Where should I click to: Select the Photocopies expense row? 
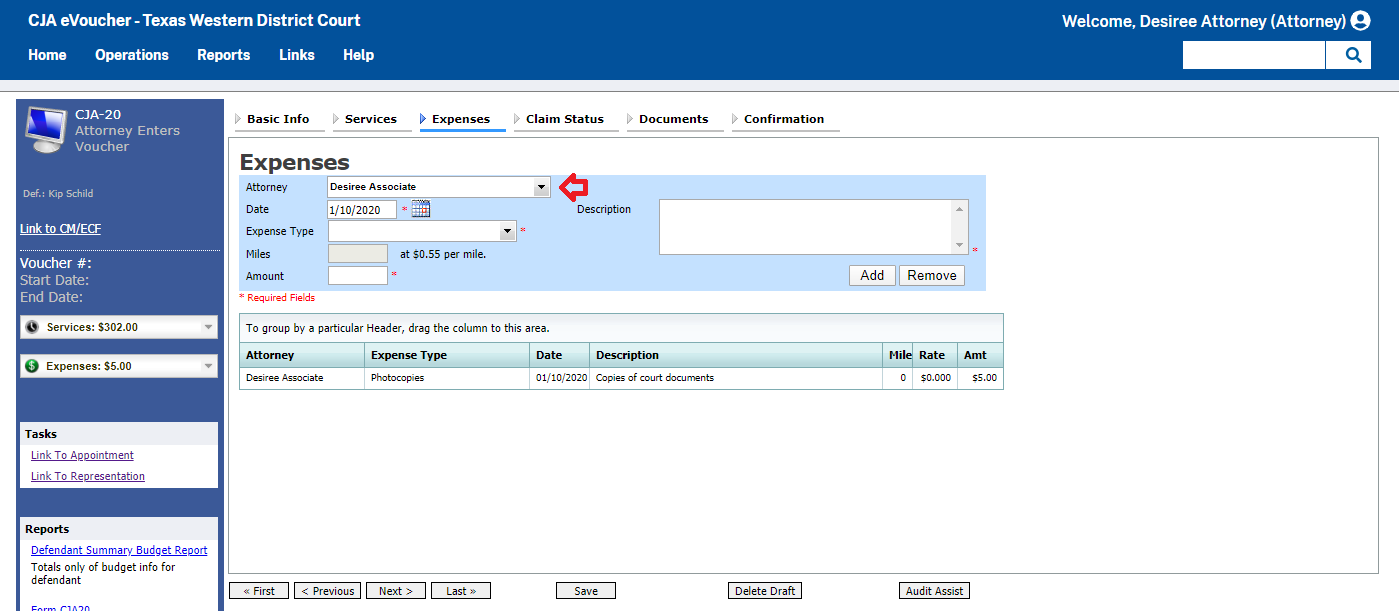pyautogui.click(x=620, y=378)
